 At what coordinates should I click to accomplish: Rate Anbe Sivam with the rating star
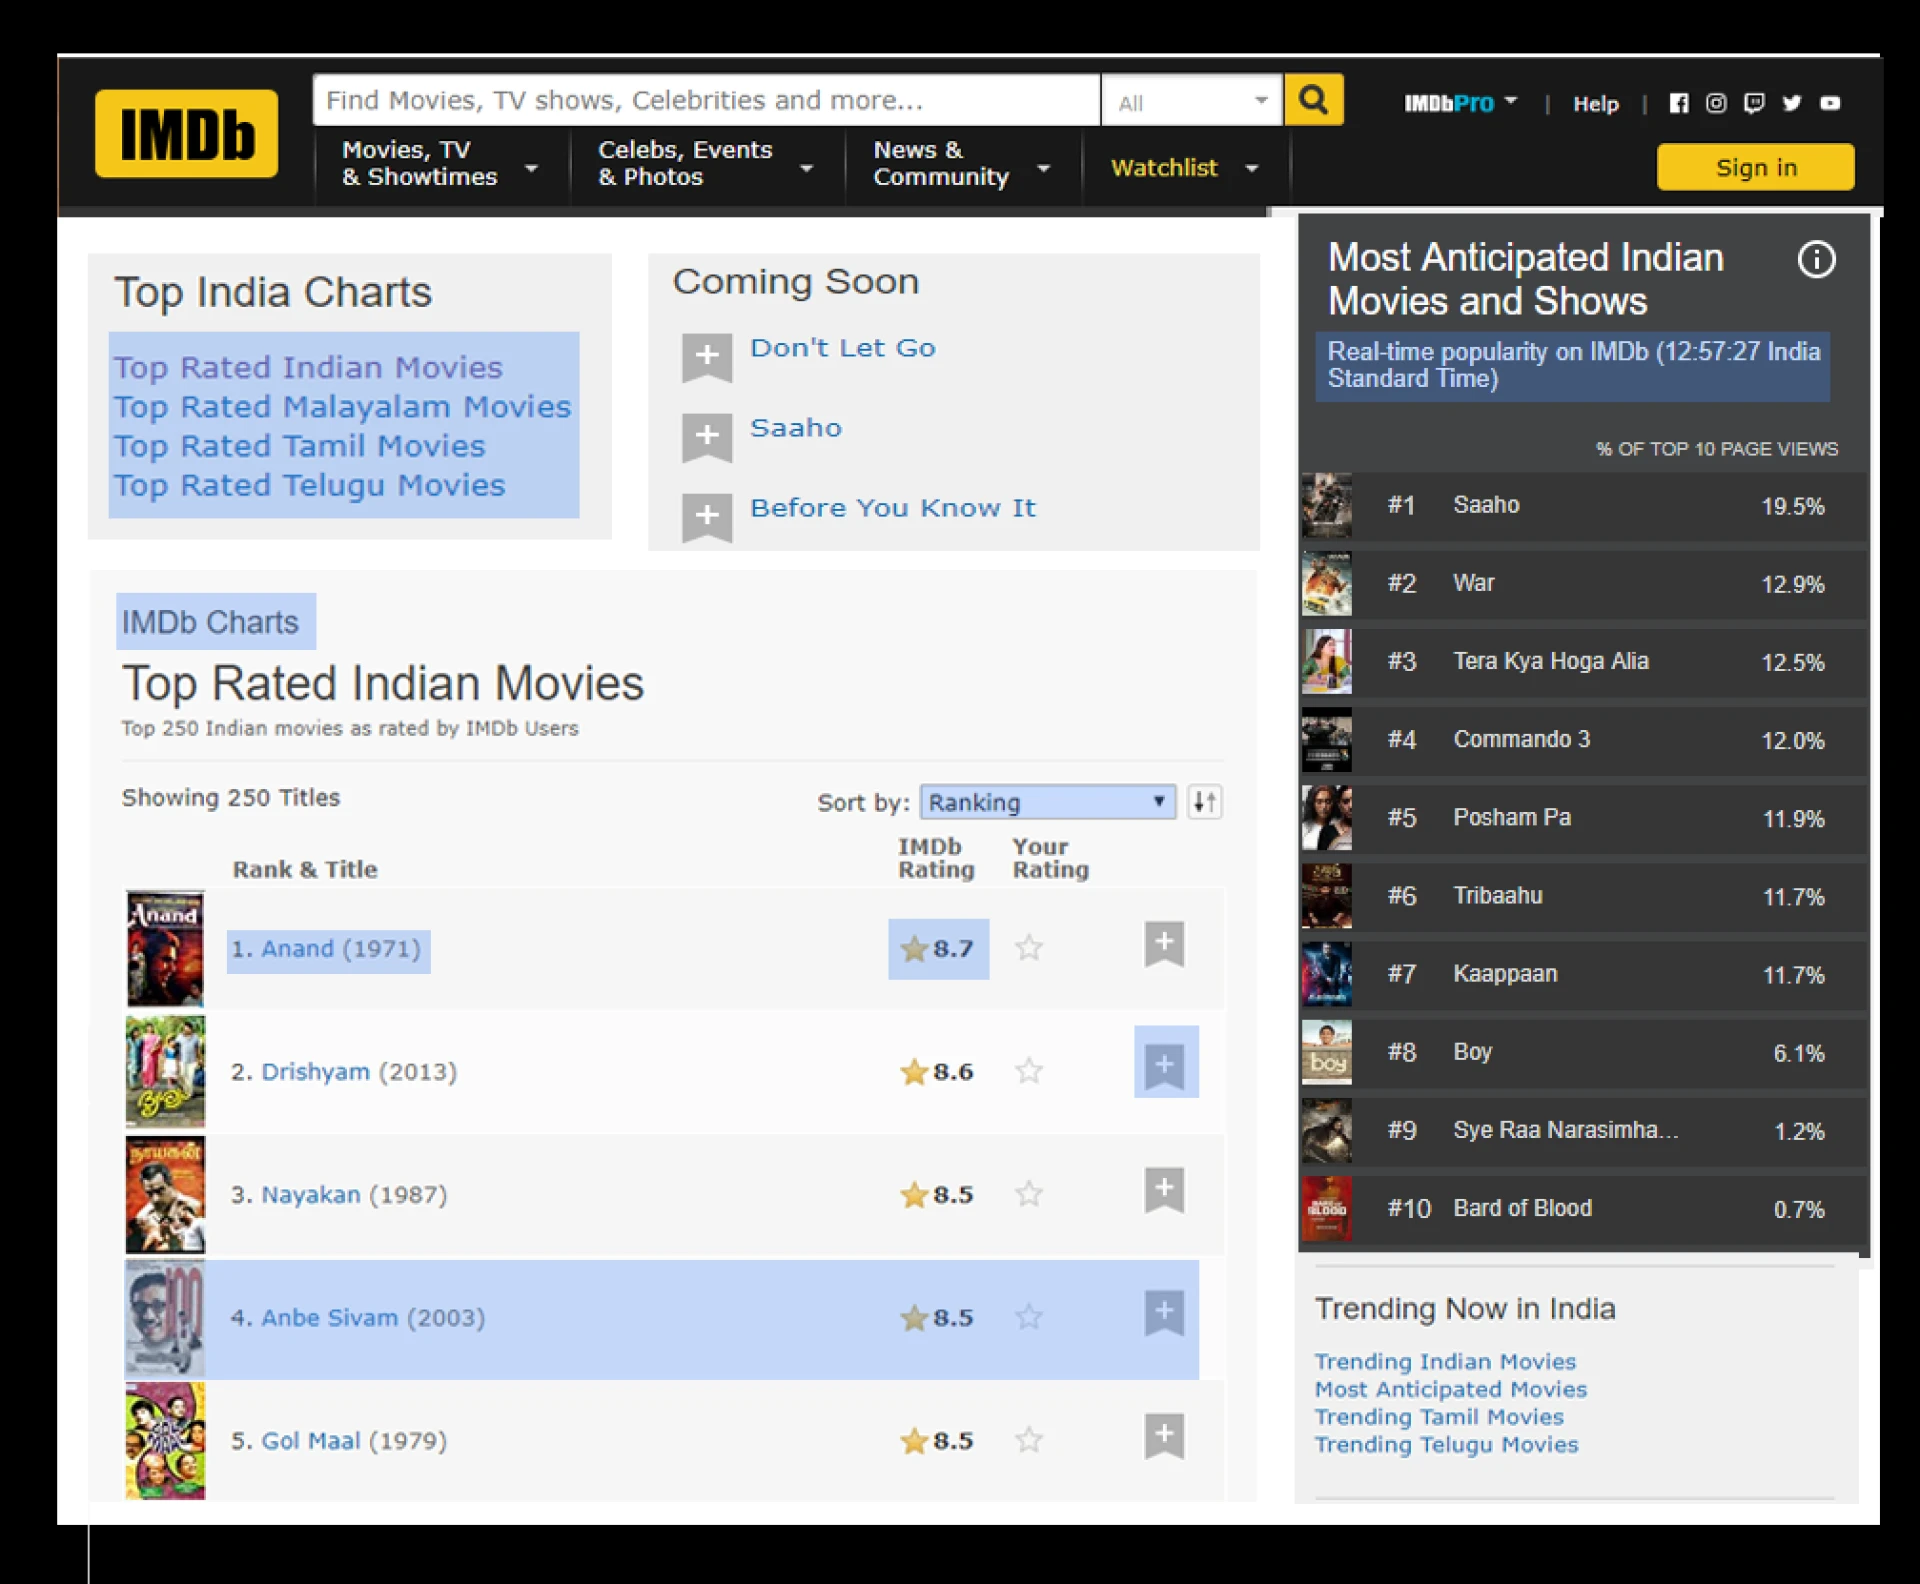pos(1029,1318)
